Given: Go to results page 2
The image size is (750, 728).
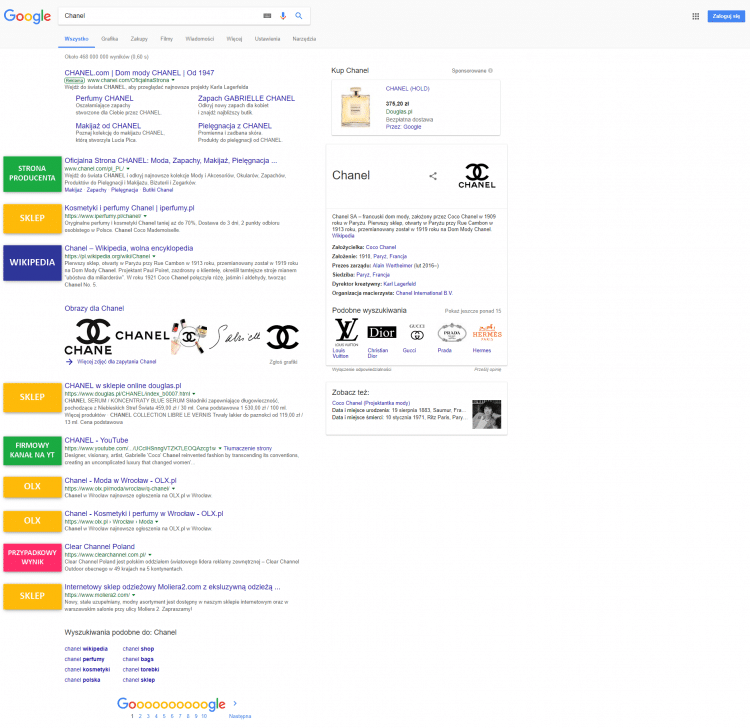Looking at the screenshot, I should point(140,716).
